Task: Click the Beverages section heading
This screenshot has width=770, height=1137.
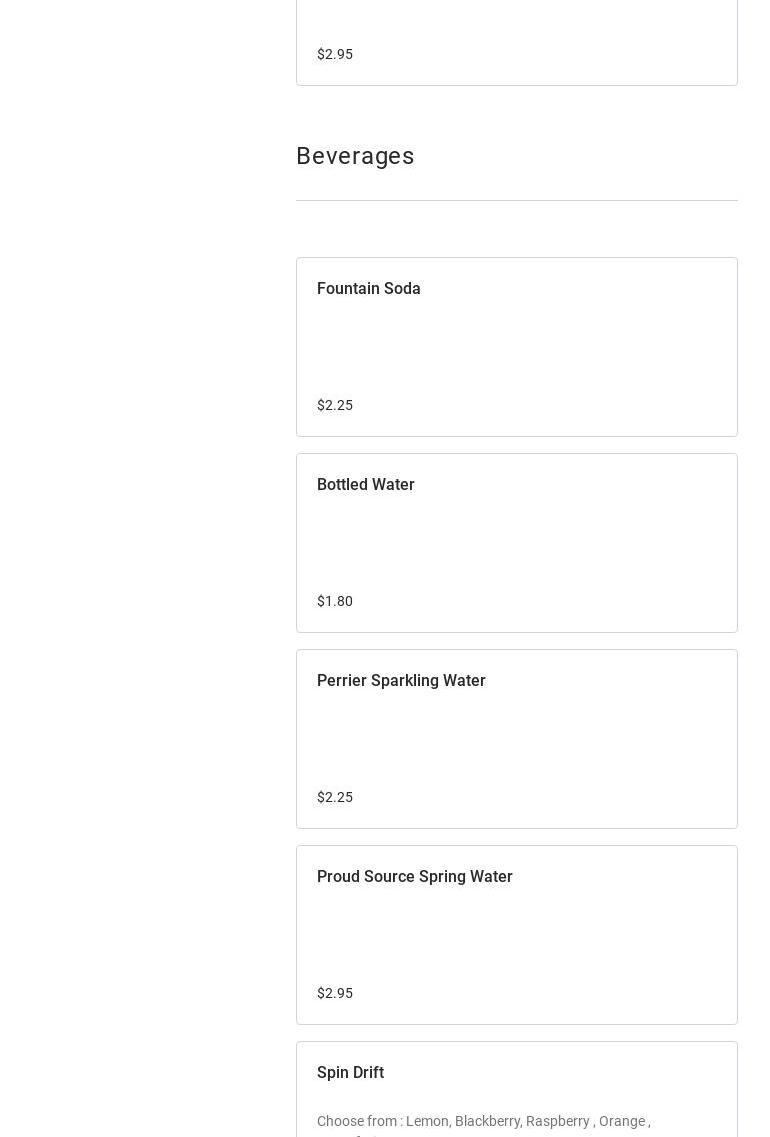Action: coord(355,156)
